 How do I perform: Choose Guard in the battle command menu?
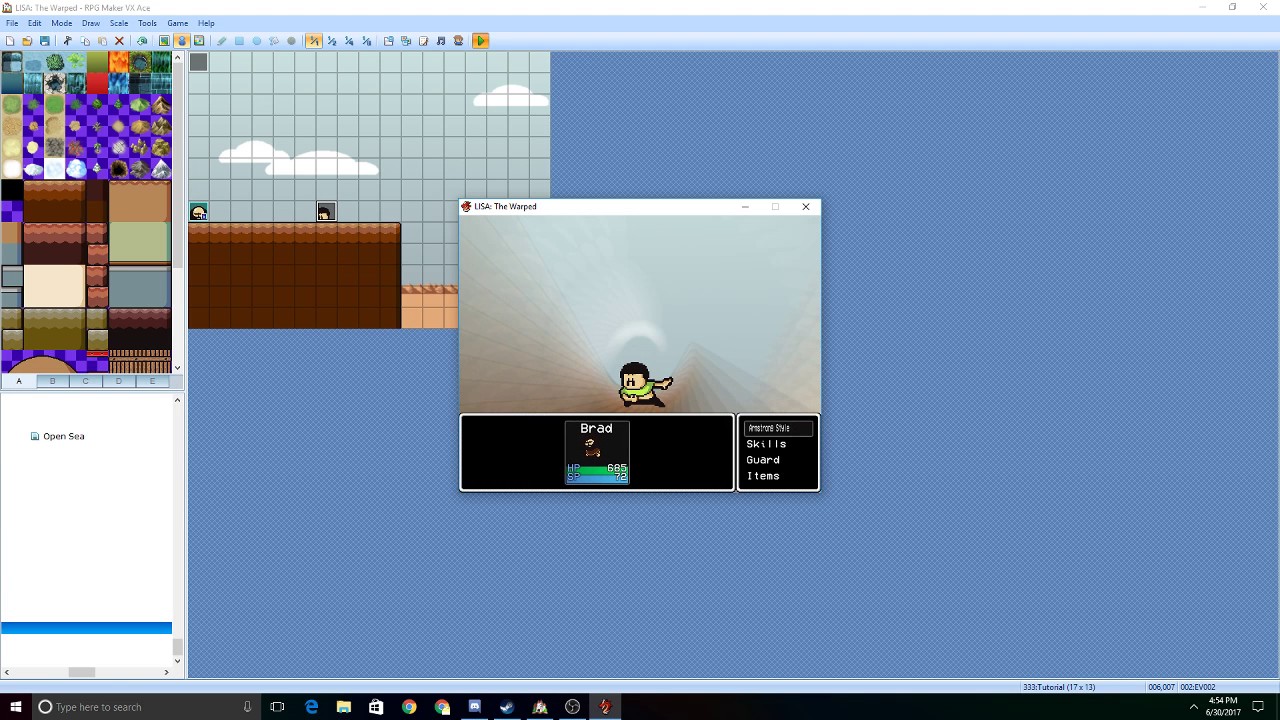763,460
